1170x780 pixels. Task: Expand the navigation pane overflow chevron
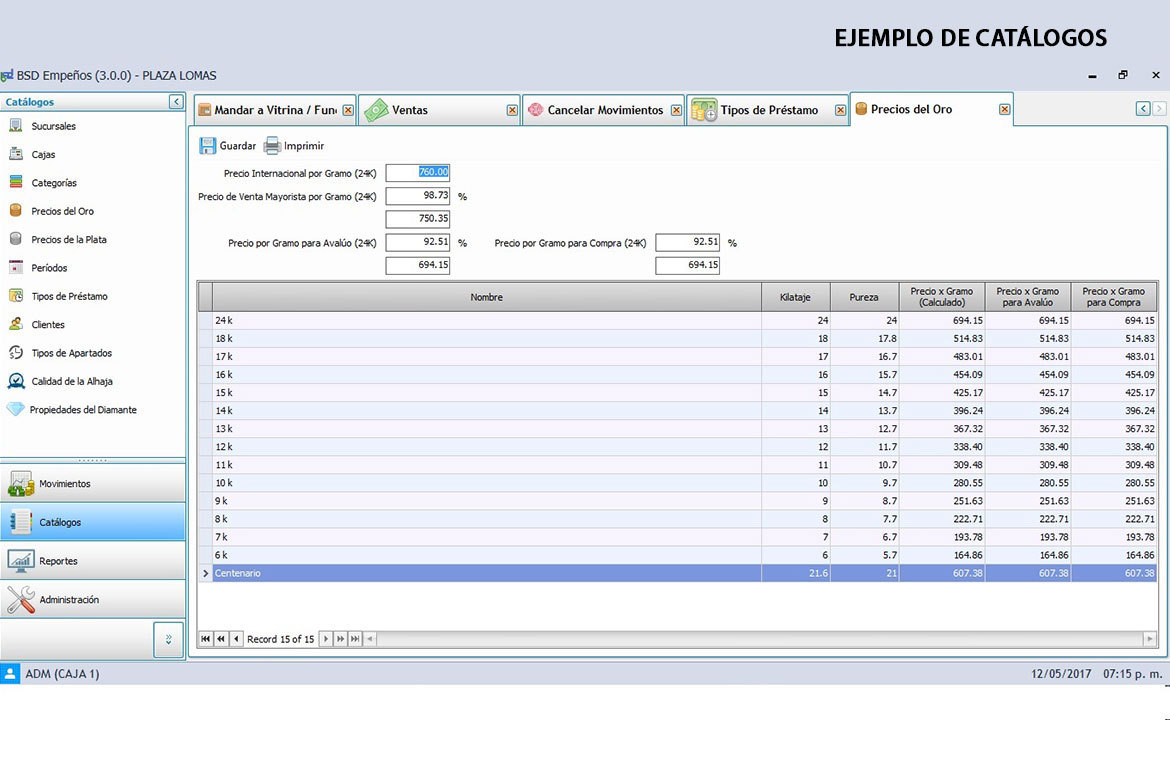(169, 640)
